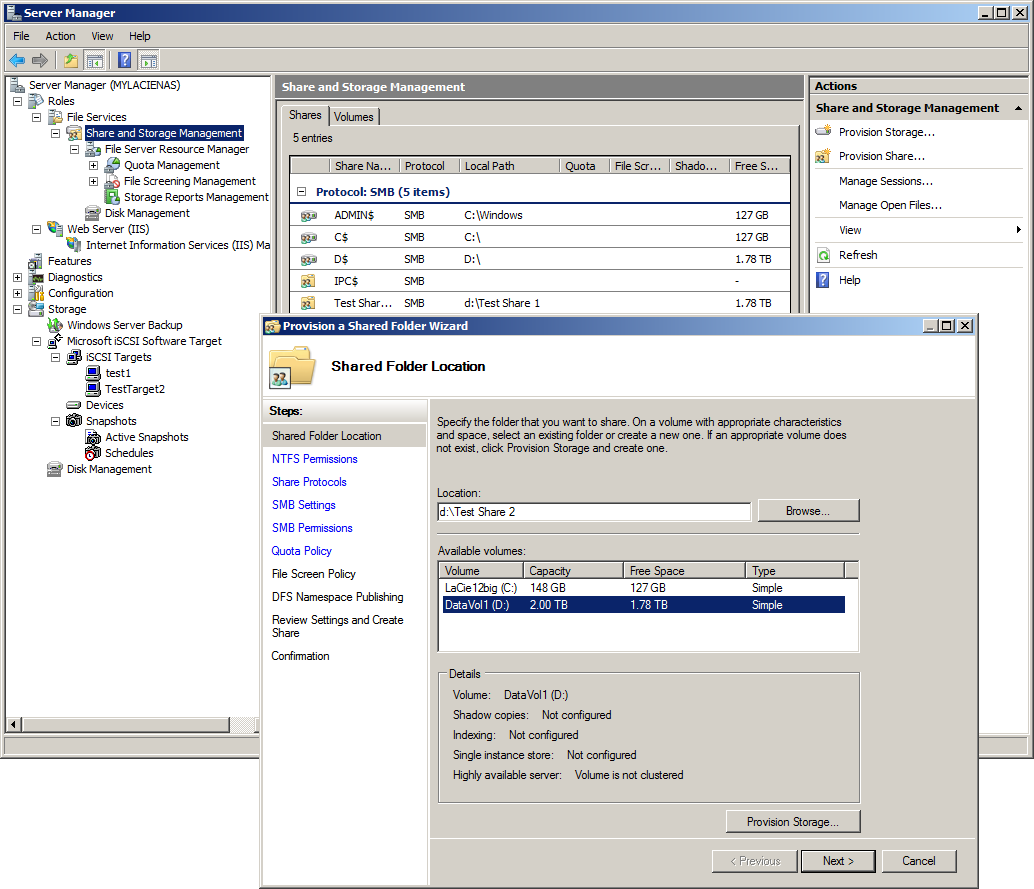The width and height of the screenshot is (1034, 889).
Task: Click the Web Server (IIS) icon
Action: [x=55, y=229]
